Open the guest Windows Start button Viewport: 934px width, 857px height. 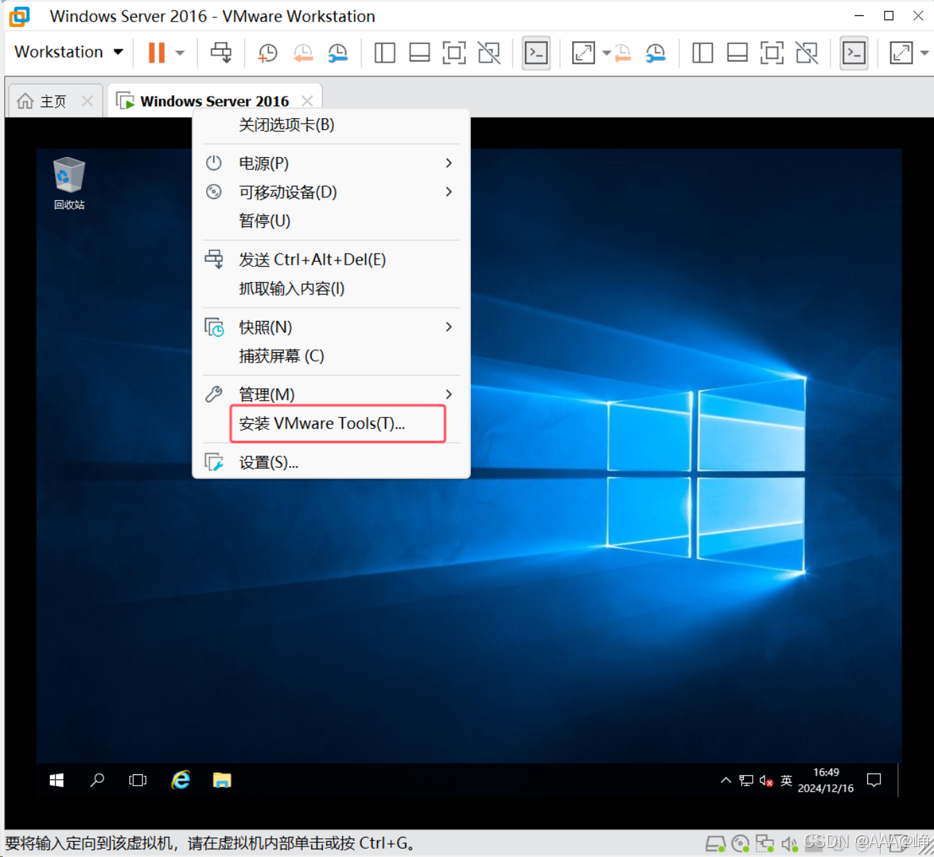pos(57,780)
